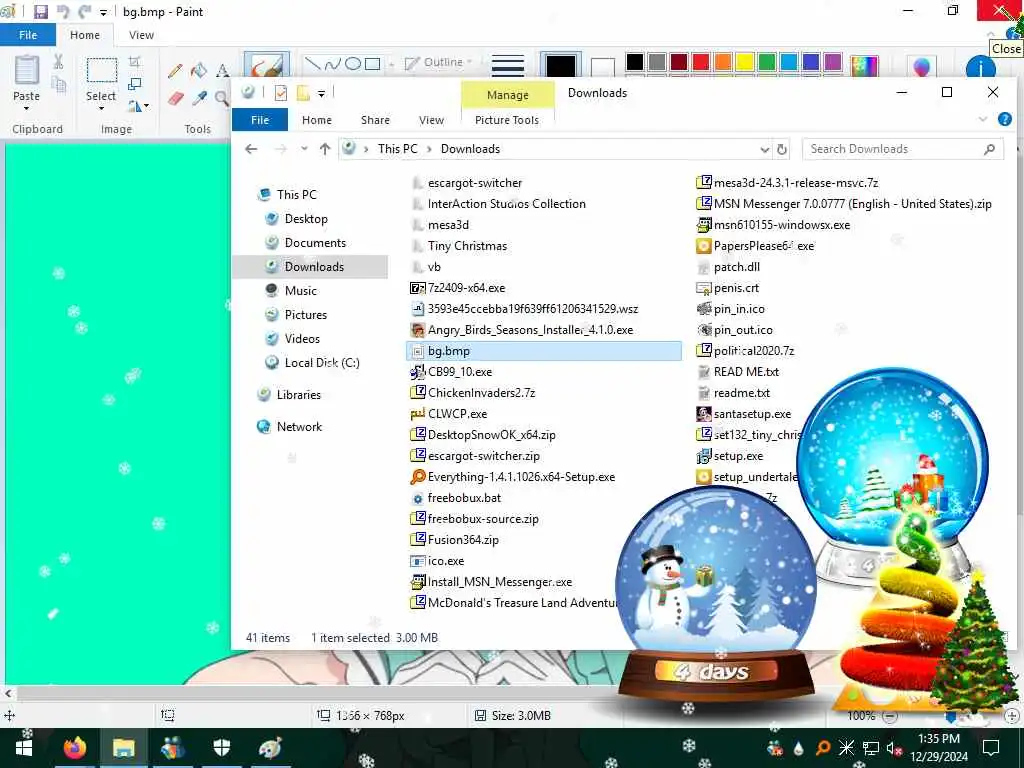Select the Oval shape in Paint shapes gallery
This screenshot has height=768, width=1024.
pos(353,63)
